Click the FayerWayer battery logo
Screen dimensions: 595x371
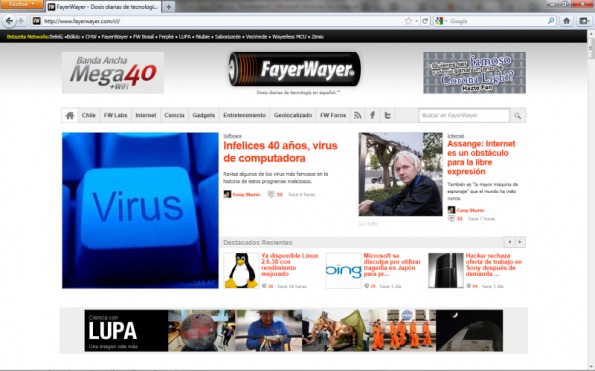[295, 69]
